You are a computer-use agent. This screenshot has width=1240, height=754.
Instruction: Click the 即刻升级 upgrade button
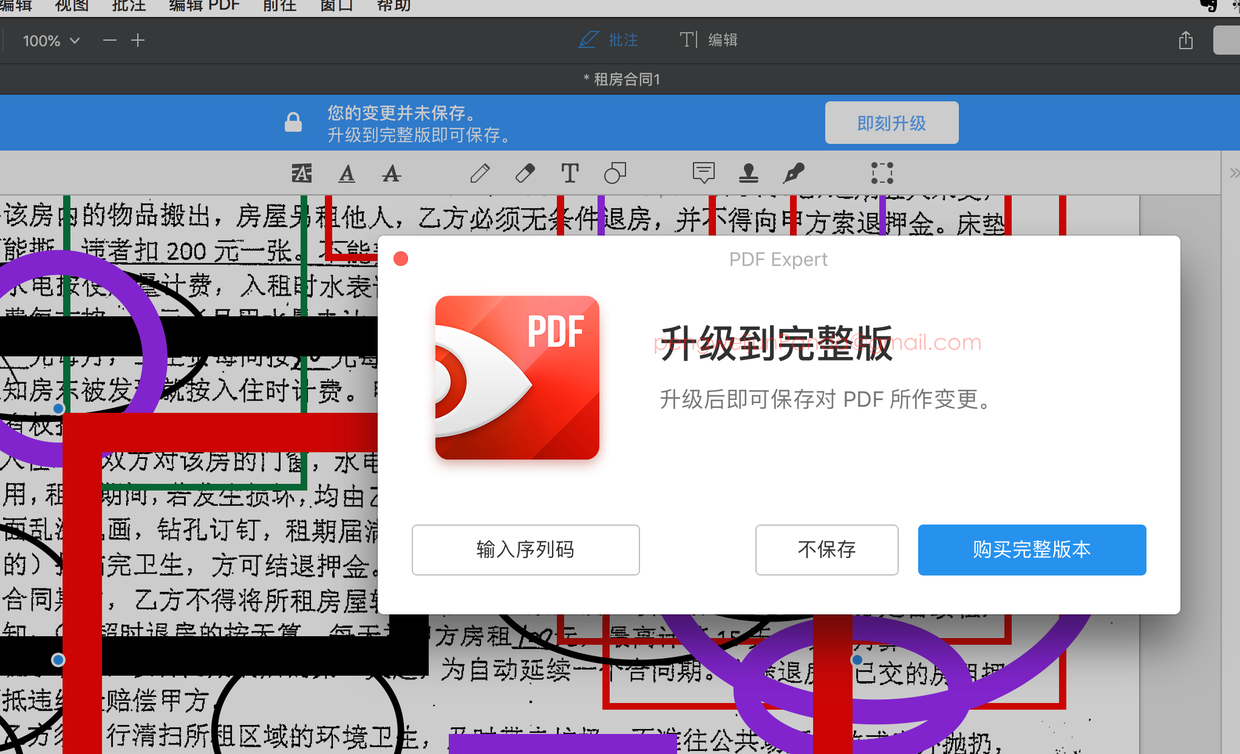point(892,123)
